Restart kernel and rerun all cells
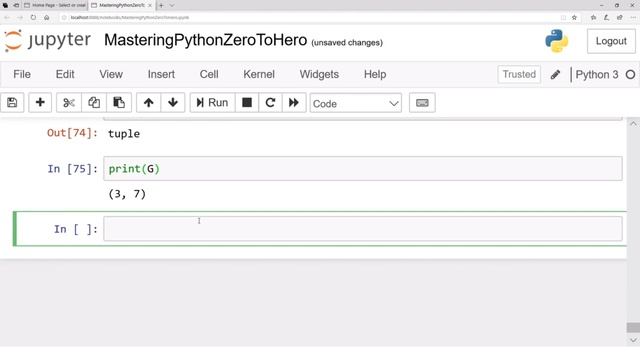The width and height of the screenshot is (640, 360). (294, 102)
